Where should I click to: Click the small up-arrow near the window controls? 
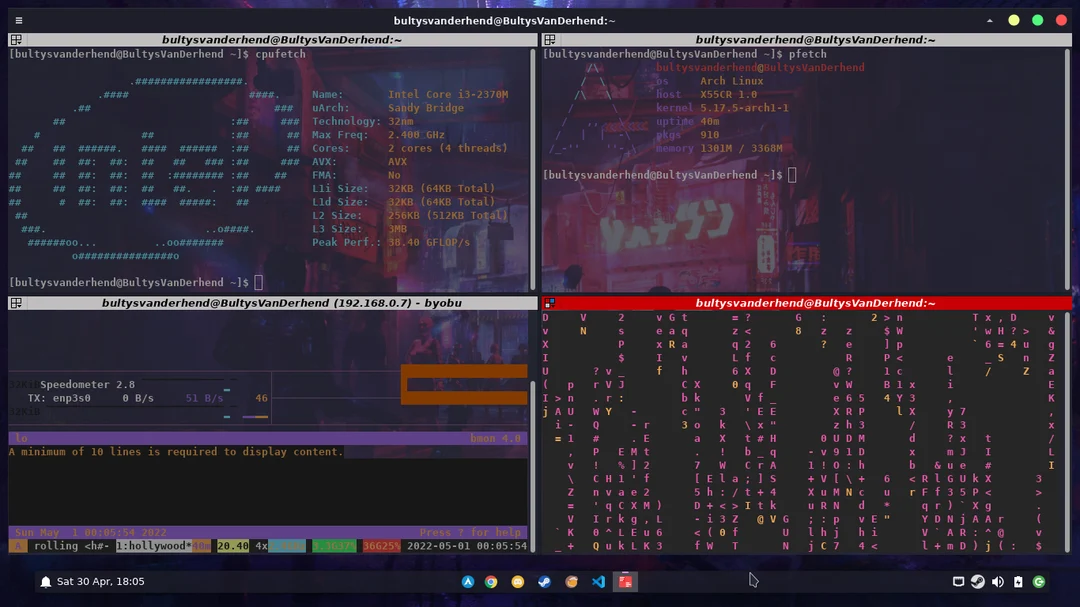(x=990, y=19)
